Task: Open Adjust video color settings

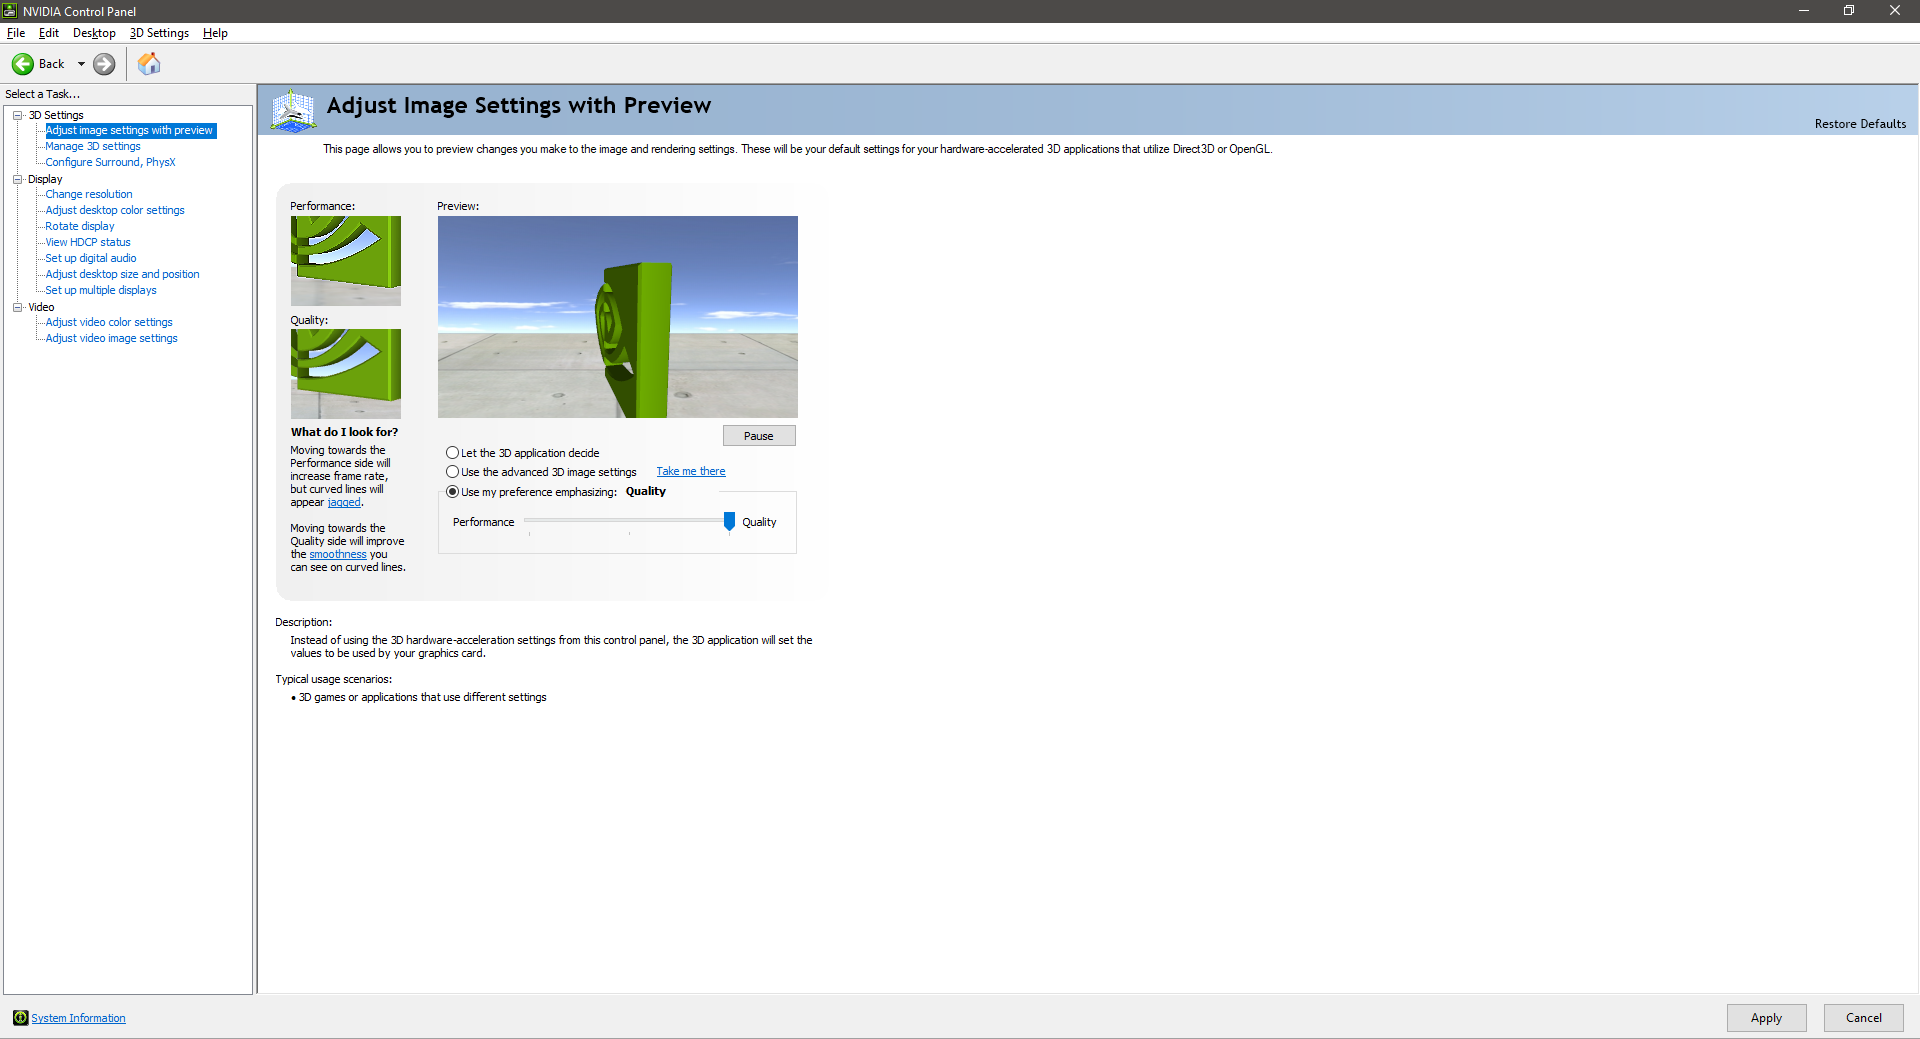Action: [109, 322]
